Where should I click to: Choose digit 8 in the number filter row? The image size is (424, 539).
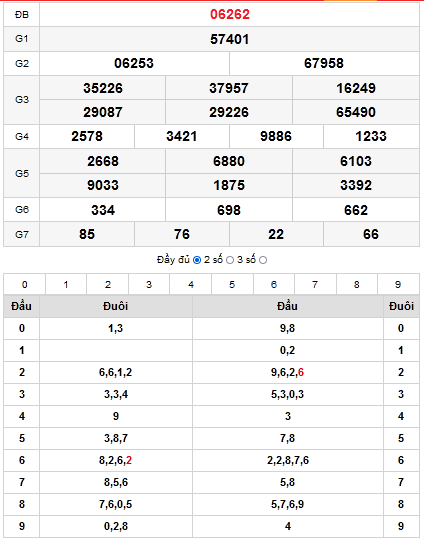point(357,285)
